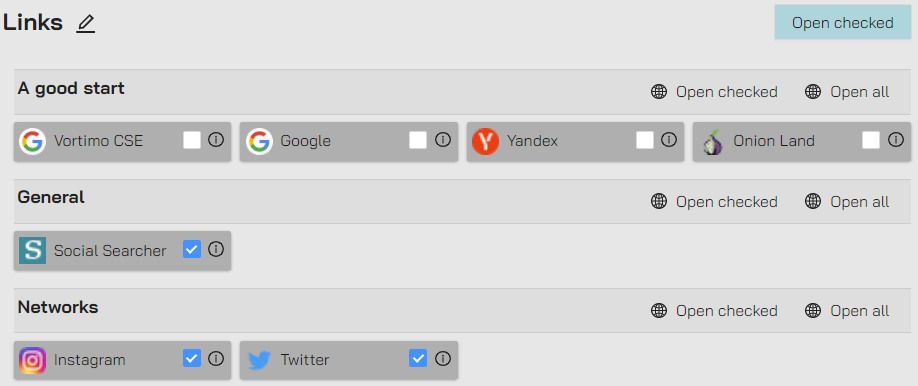Click the pencil edit icon beside Links
This screenshot has height=386, width=918.
click(85, 24)
